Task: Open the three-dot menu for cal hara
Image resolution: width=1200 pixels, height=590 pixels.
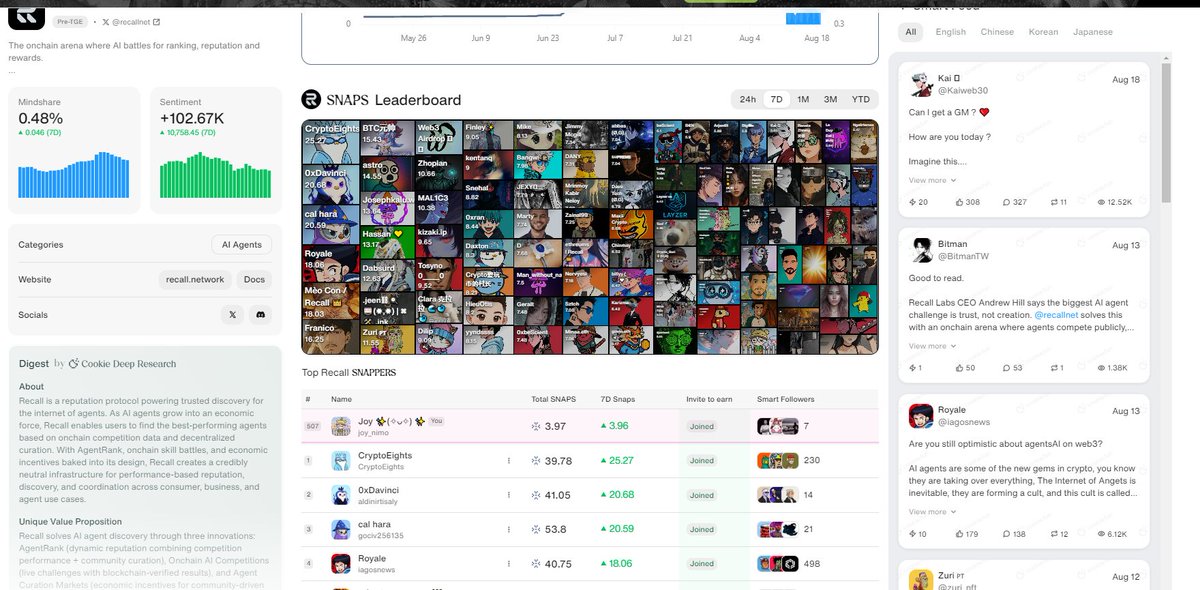Action: click(509, 529)
